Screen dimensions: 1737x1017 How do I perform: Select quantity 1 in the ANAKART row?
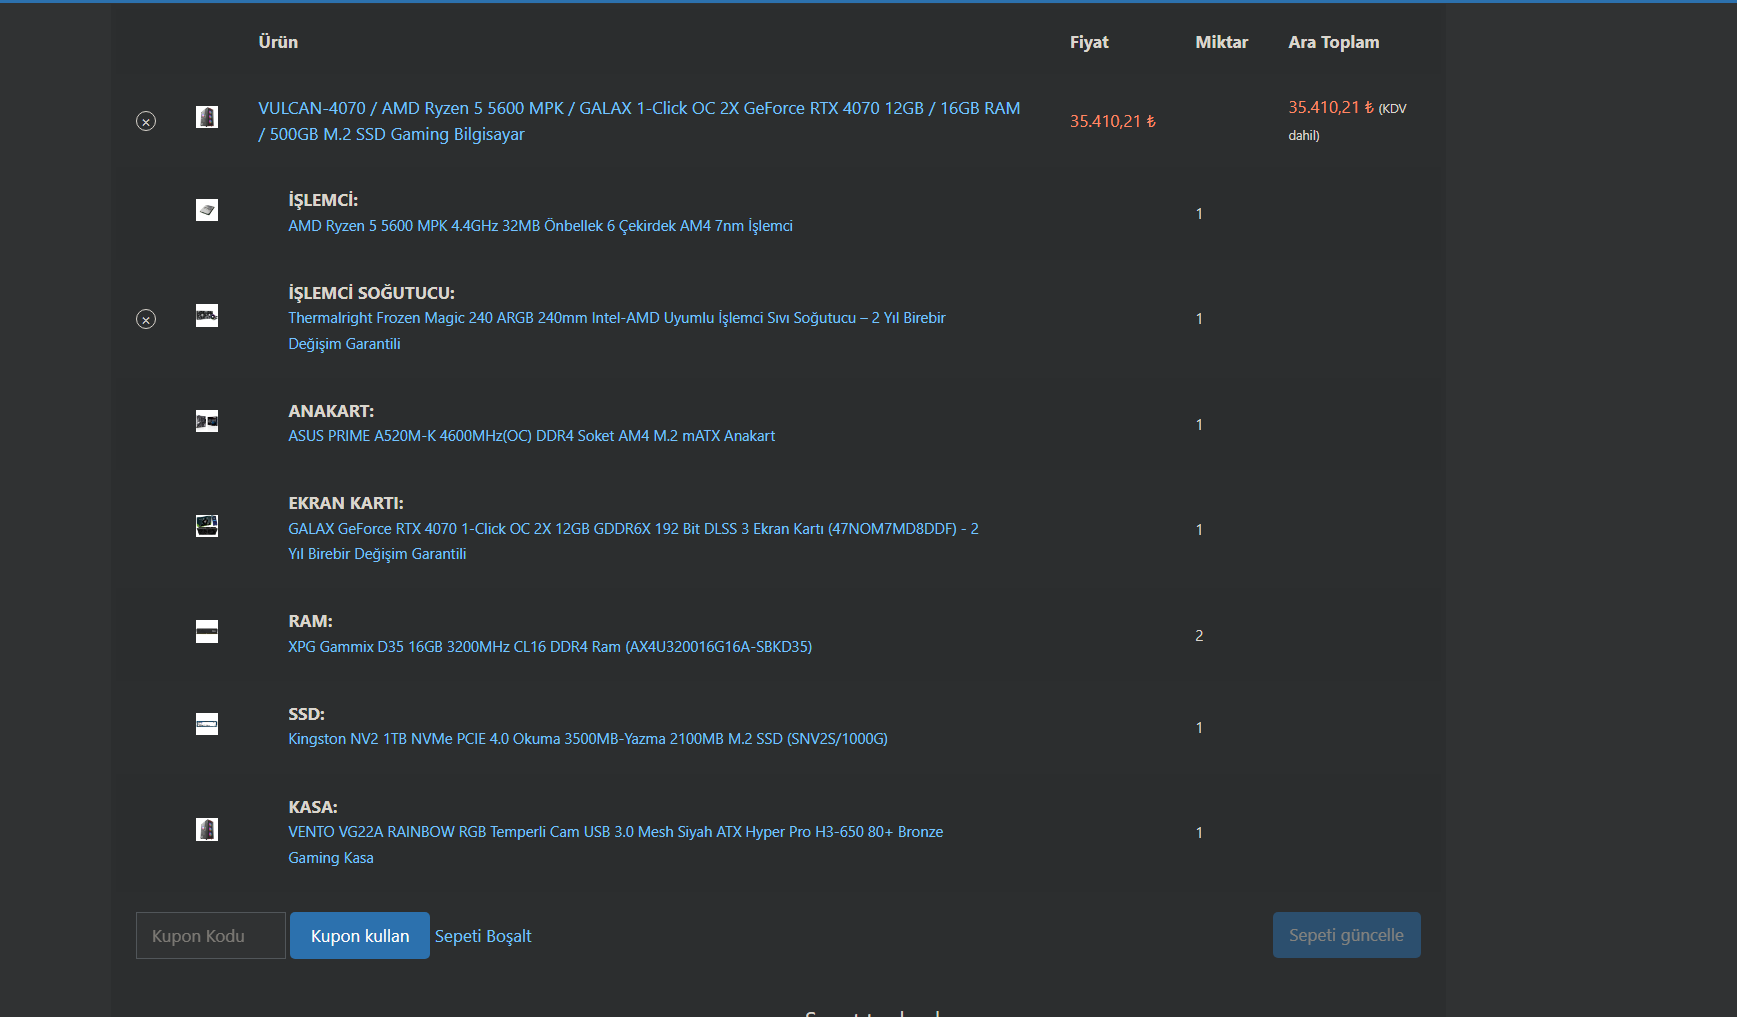pos(1199,425)
